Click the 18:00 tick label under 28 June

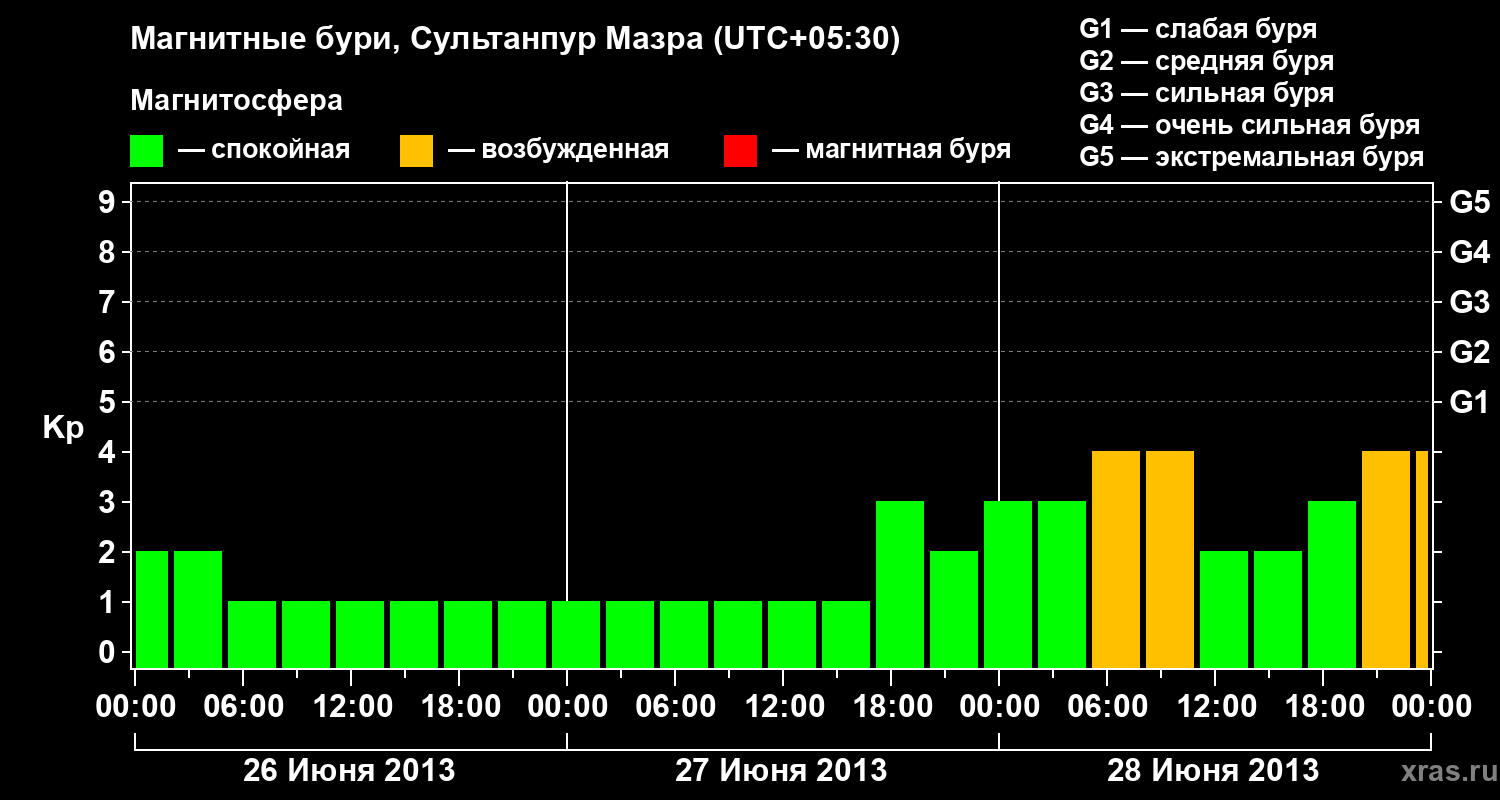pos(1325,707)
